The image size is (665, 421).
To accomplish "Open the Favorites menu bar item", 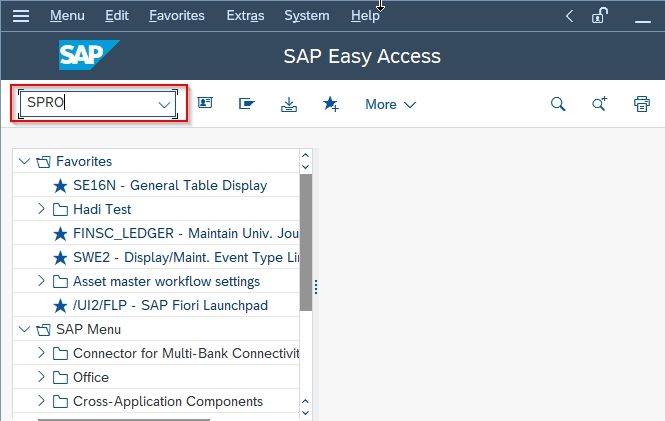I will pyautogui.click(x=177, y=16).
